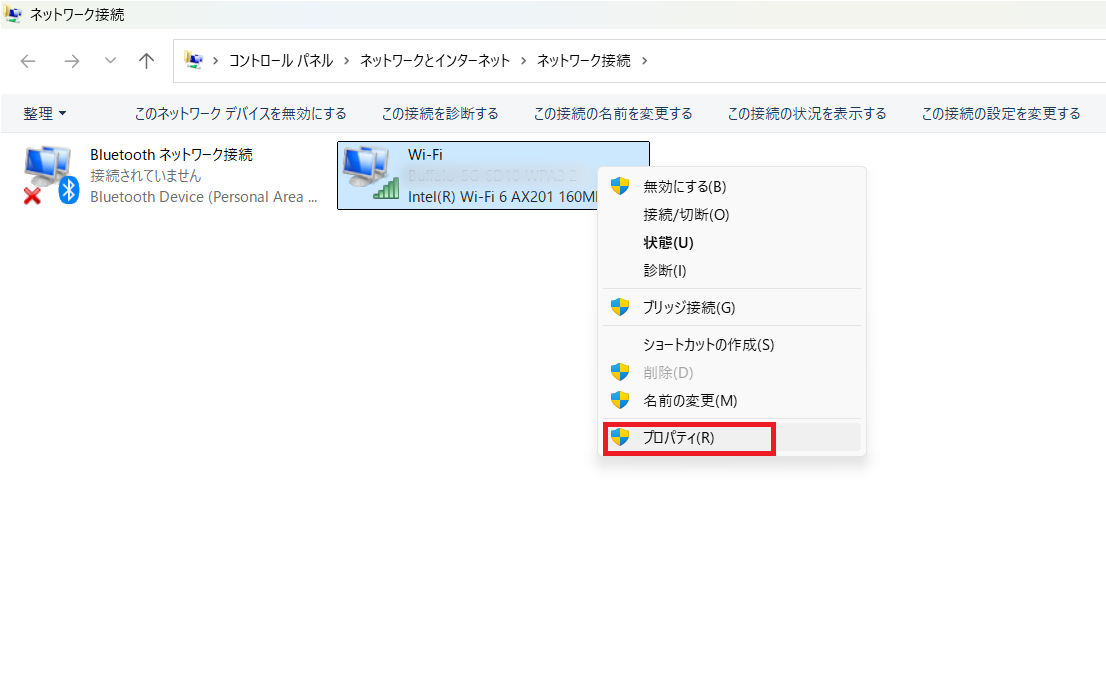Choose 名前の変更(M) from the context menu
The height and width of the screenshot is (687, 1106).
click(x=689, y=401)
